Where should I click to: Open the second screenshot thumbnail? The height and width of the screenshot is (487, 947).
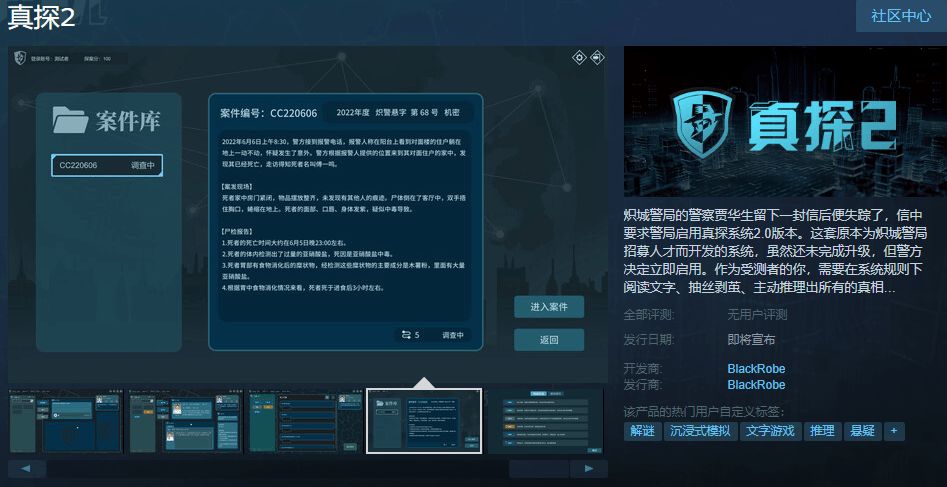(185, 421)
